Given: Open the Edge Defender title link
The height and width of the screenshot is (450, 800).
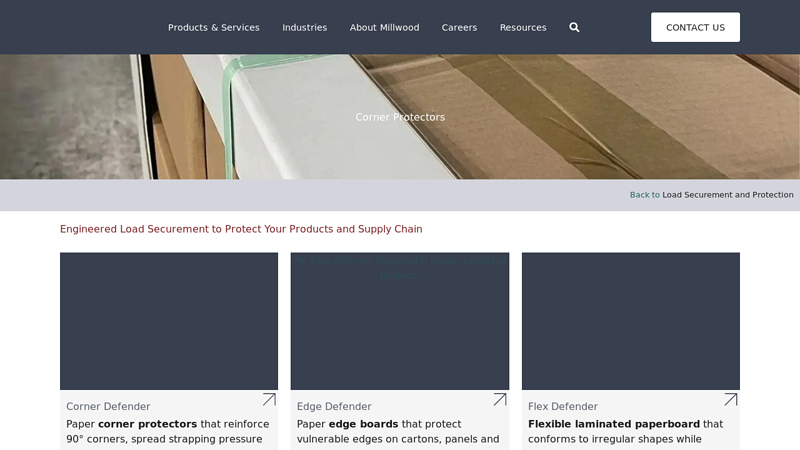Looking at the screenshot, I should point(334,407).
